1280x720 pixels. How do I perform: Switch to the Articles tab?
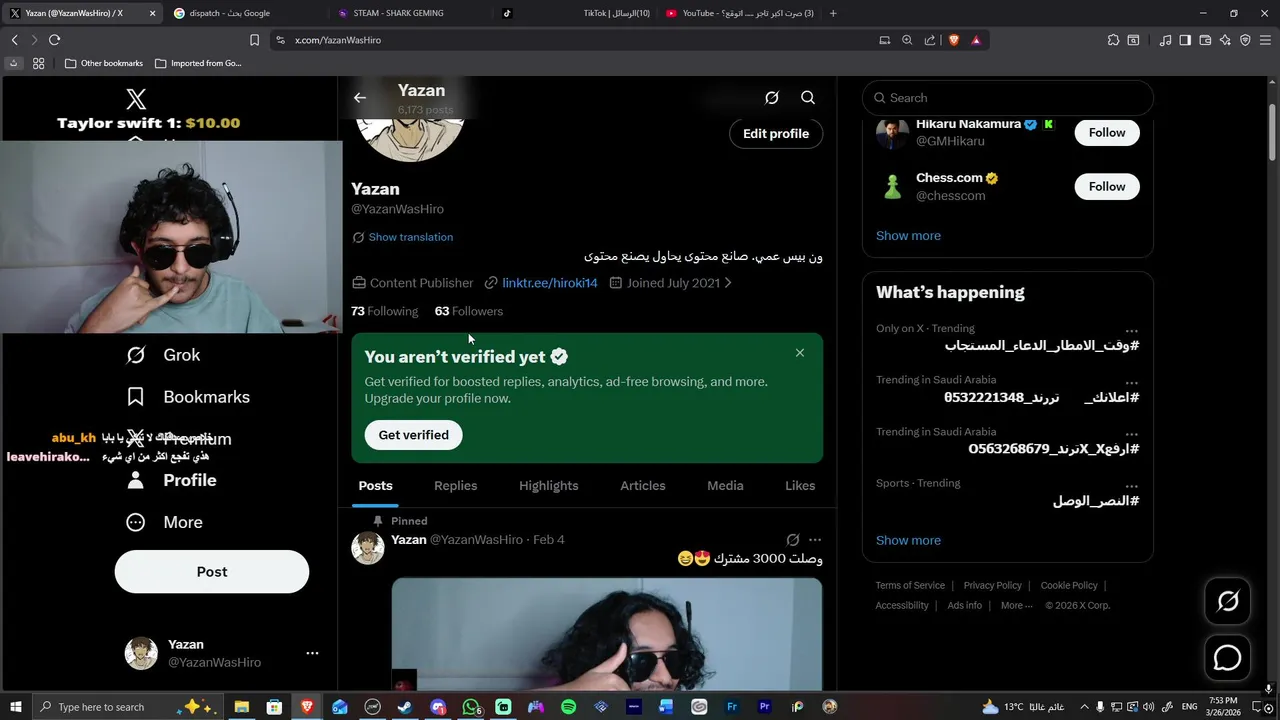642,486
